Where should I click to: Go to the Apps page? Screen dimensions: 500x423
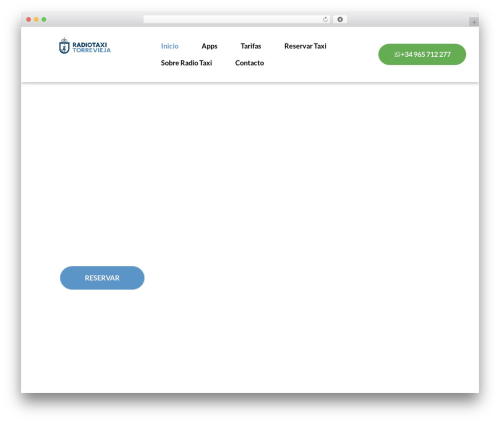pyautogui.click(x=209, y=46)
